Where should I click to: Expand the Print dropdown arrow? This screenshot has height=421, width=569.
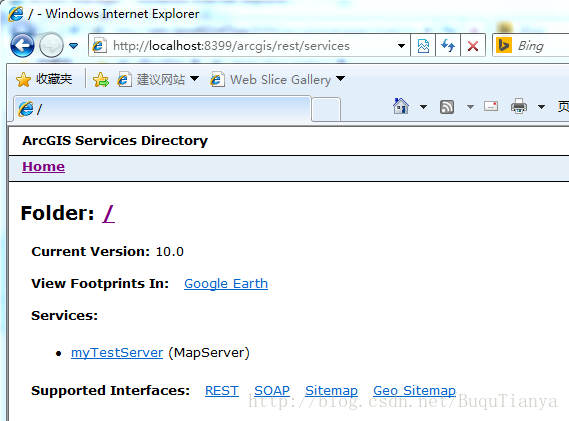[x=541, y=107]
